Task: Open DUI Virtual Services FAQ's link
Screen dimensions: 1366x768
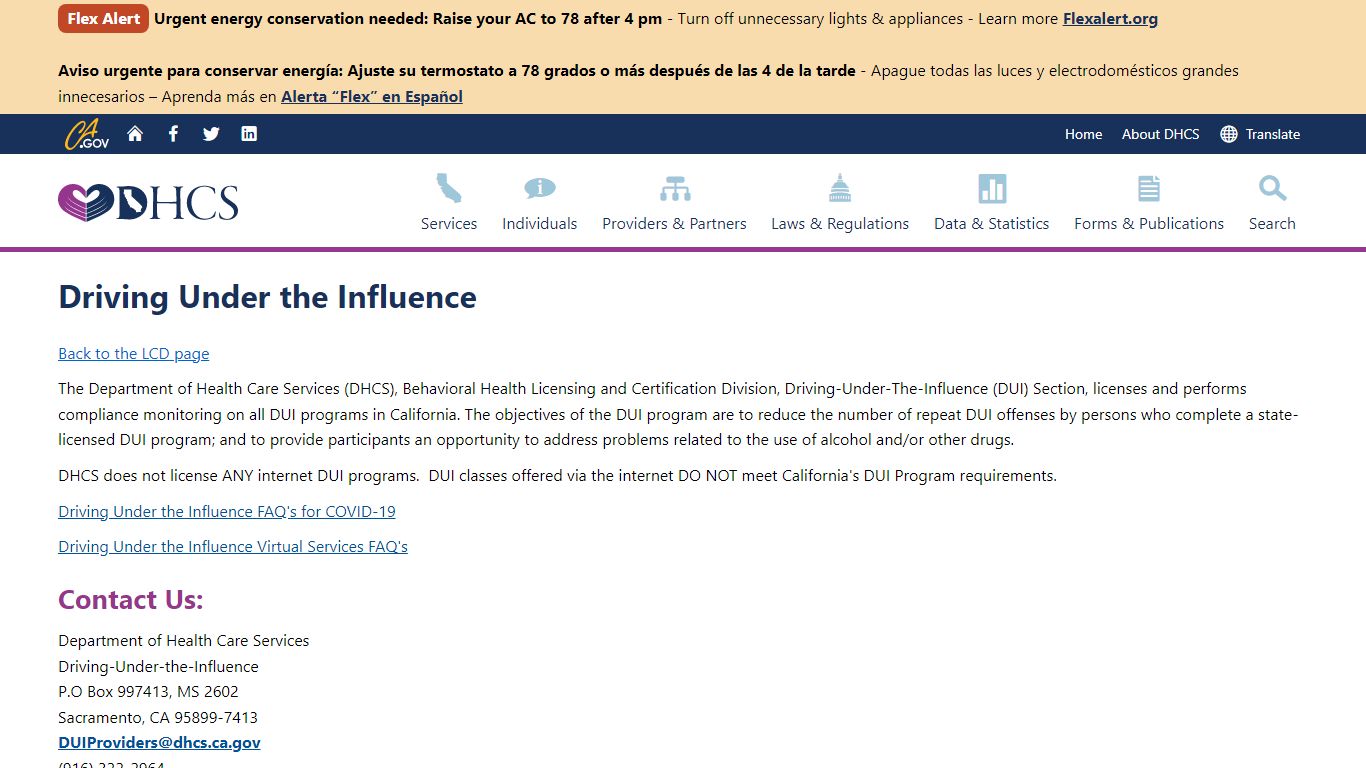Action: 233,547
